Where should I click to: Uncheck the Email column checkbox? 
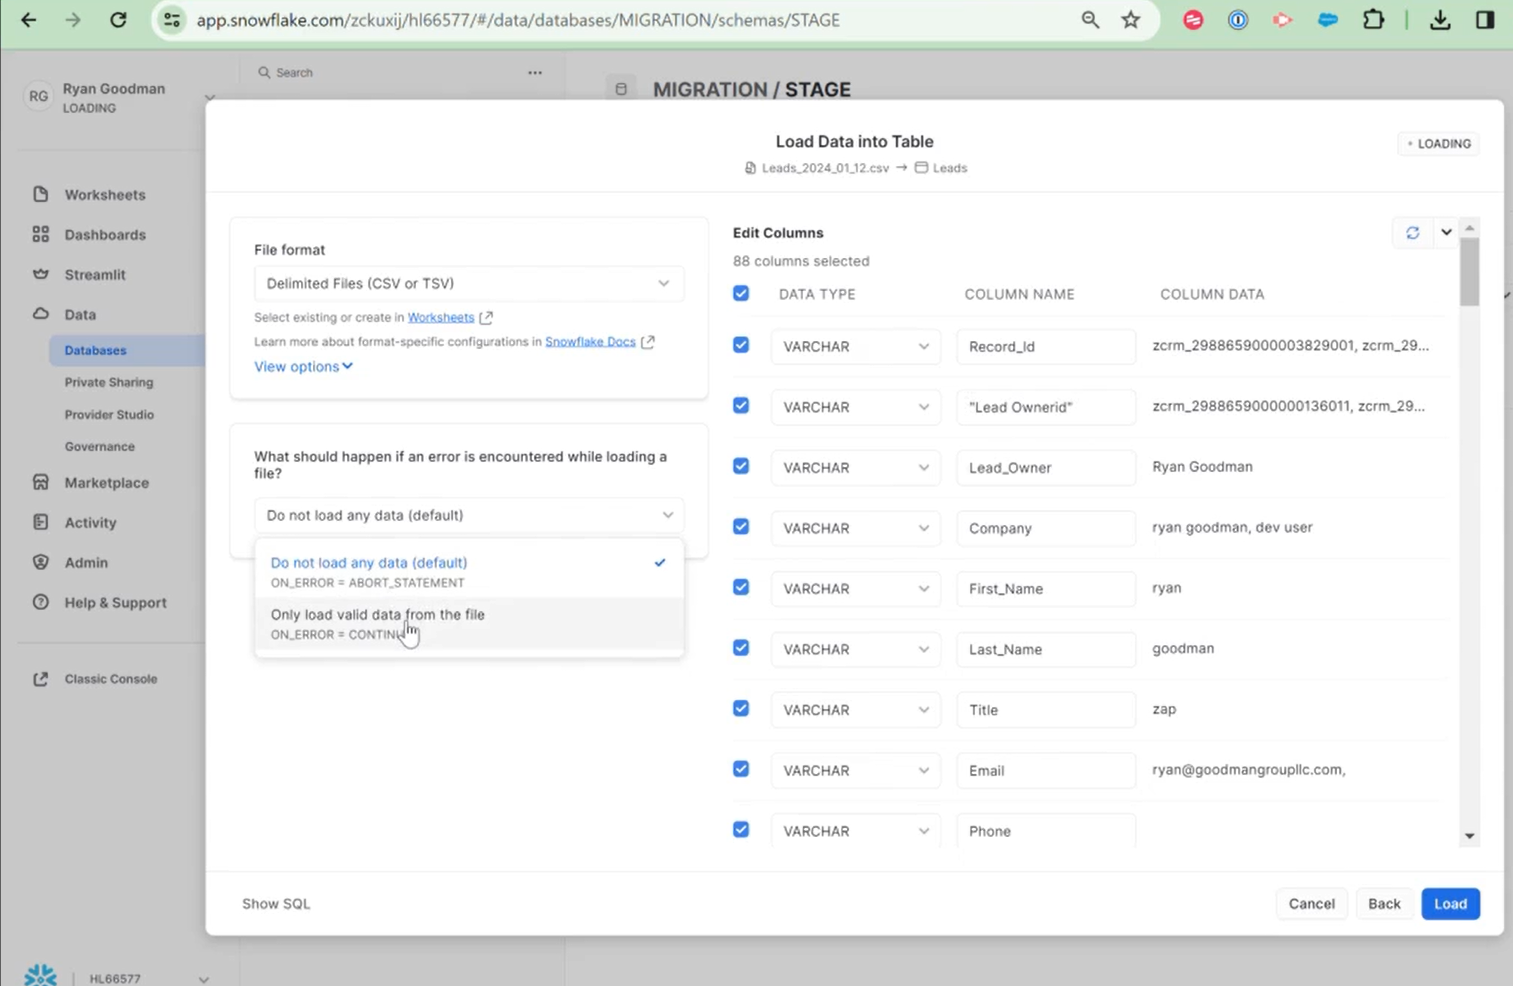[x=741, y=769]
